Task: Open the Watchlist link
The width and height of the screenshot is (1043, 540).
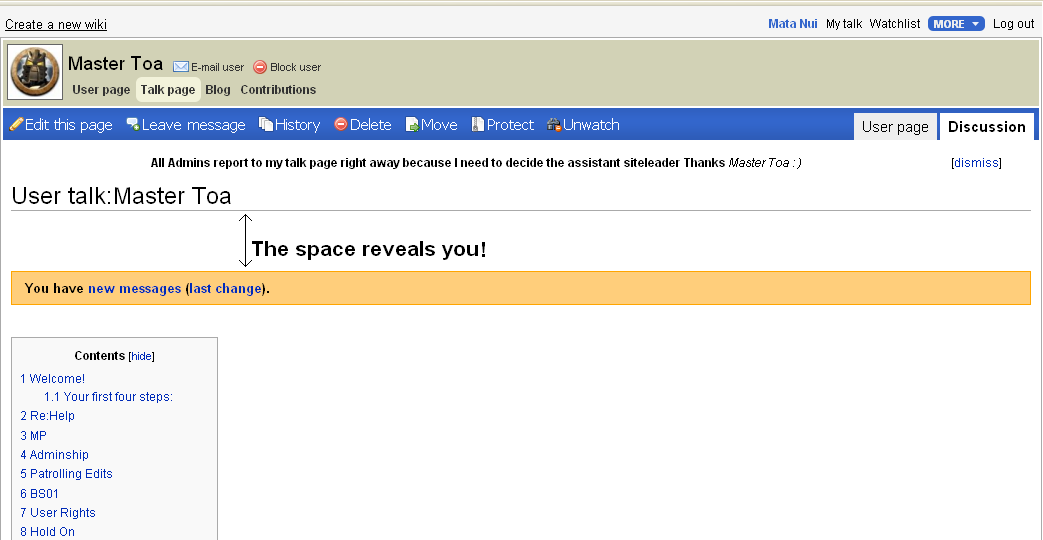Action: pyautogui.click(x=895, y=24)
